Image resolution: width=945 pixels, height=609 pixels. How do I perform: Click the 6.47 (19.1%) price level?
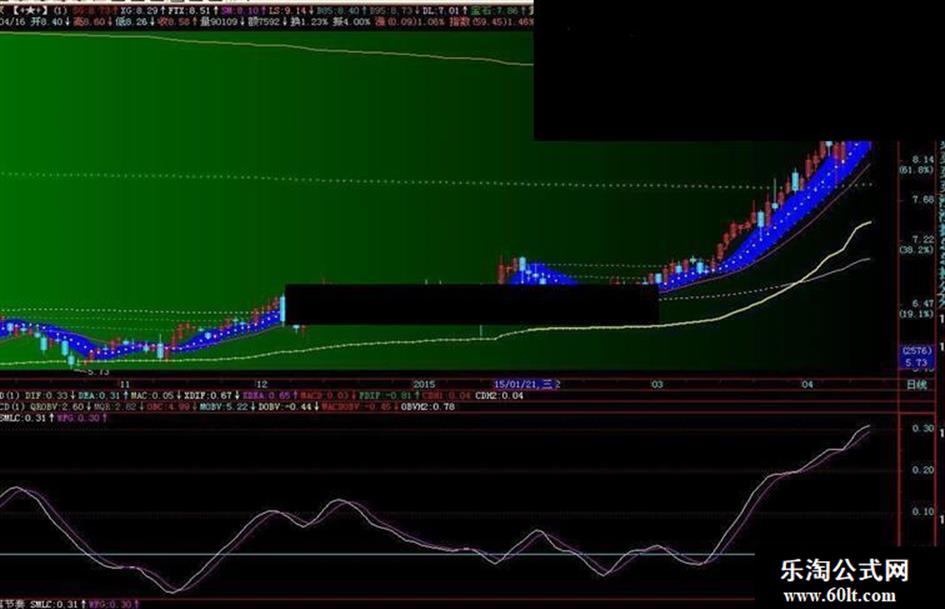pos(916,309)
